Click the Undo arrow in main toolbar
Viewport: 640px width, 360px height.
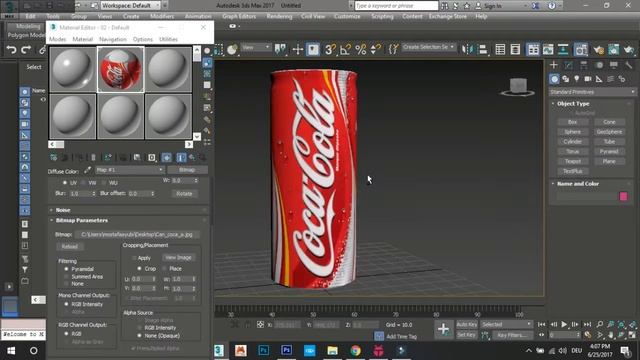point(11,50)
